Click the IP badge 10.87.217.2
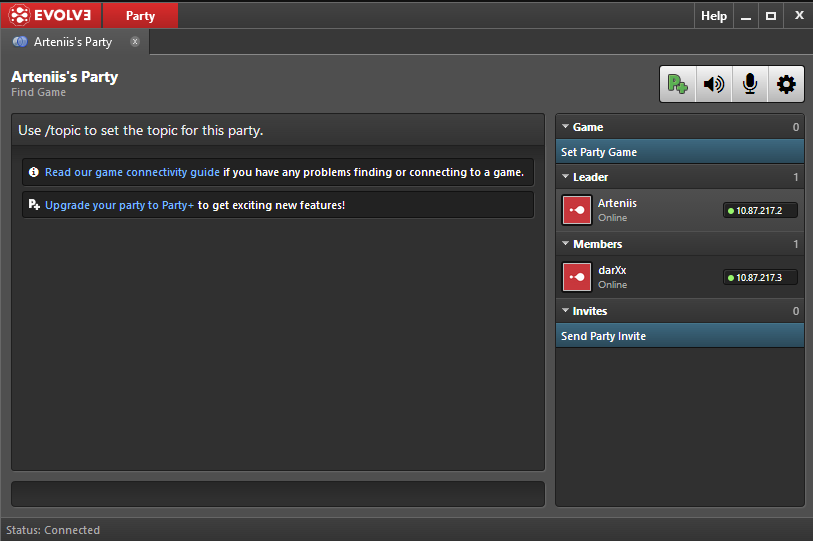Image resolution: width=813 pixels, height=541 pixels. pos(760,211)
